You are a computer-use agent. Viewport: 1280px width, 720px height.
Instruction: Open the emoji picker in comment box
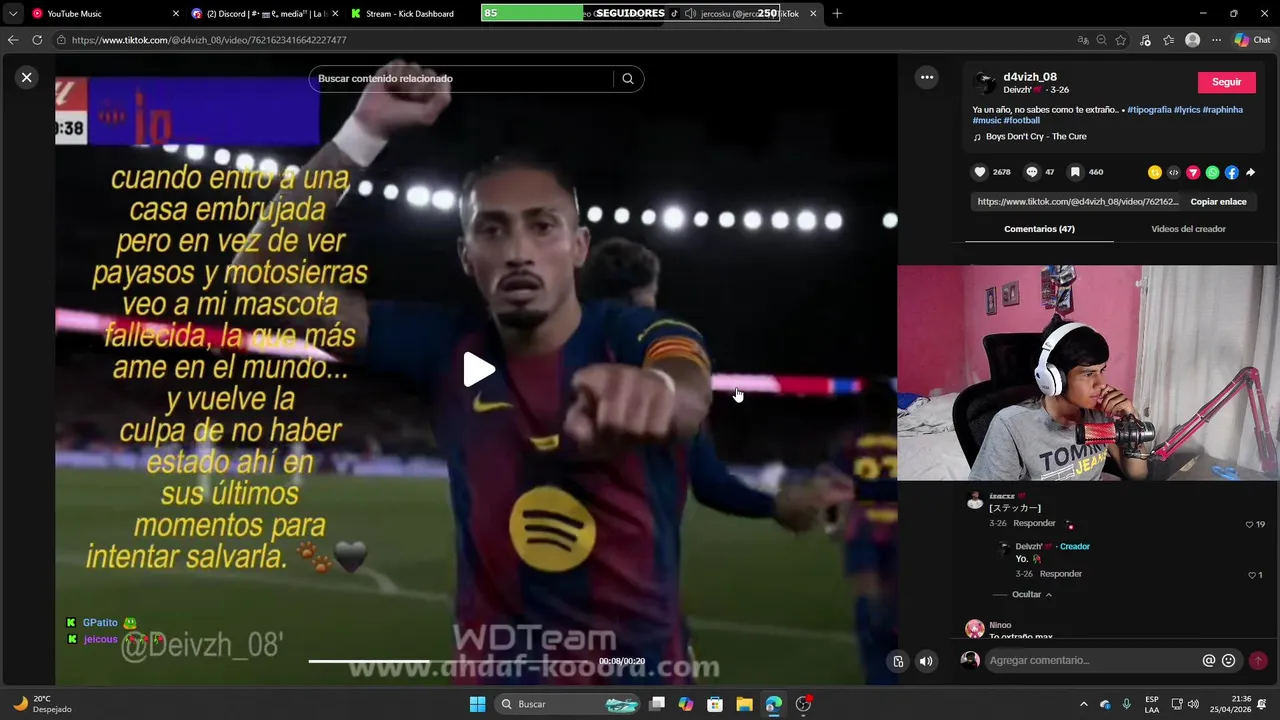1229,660
